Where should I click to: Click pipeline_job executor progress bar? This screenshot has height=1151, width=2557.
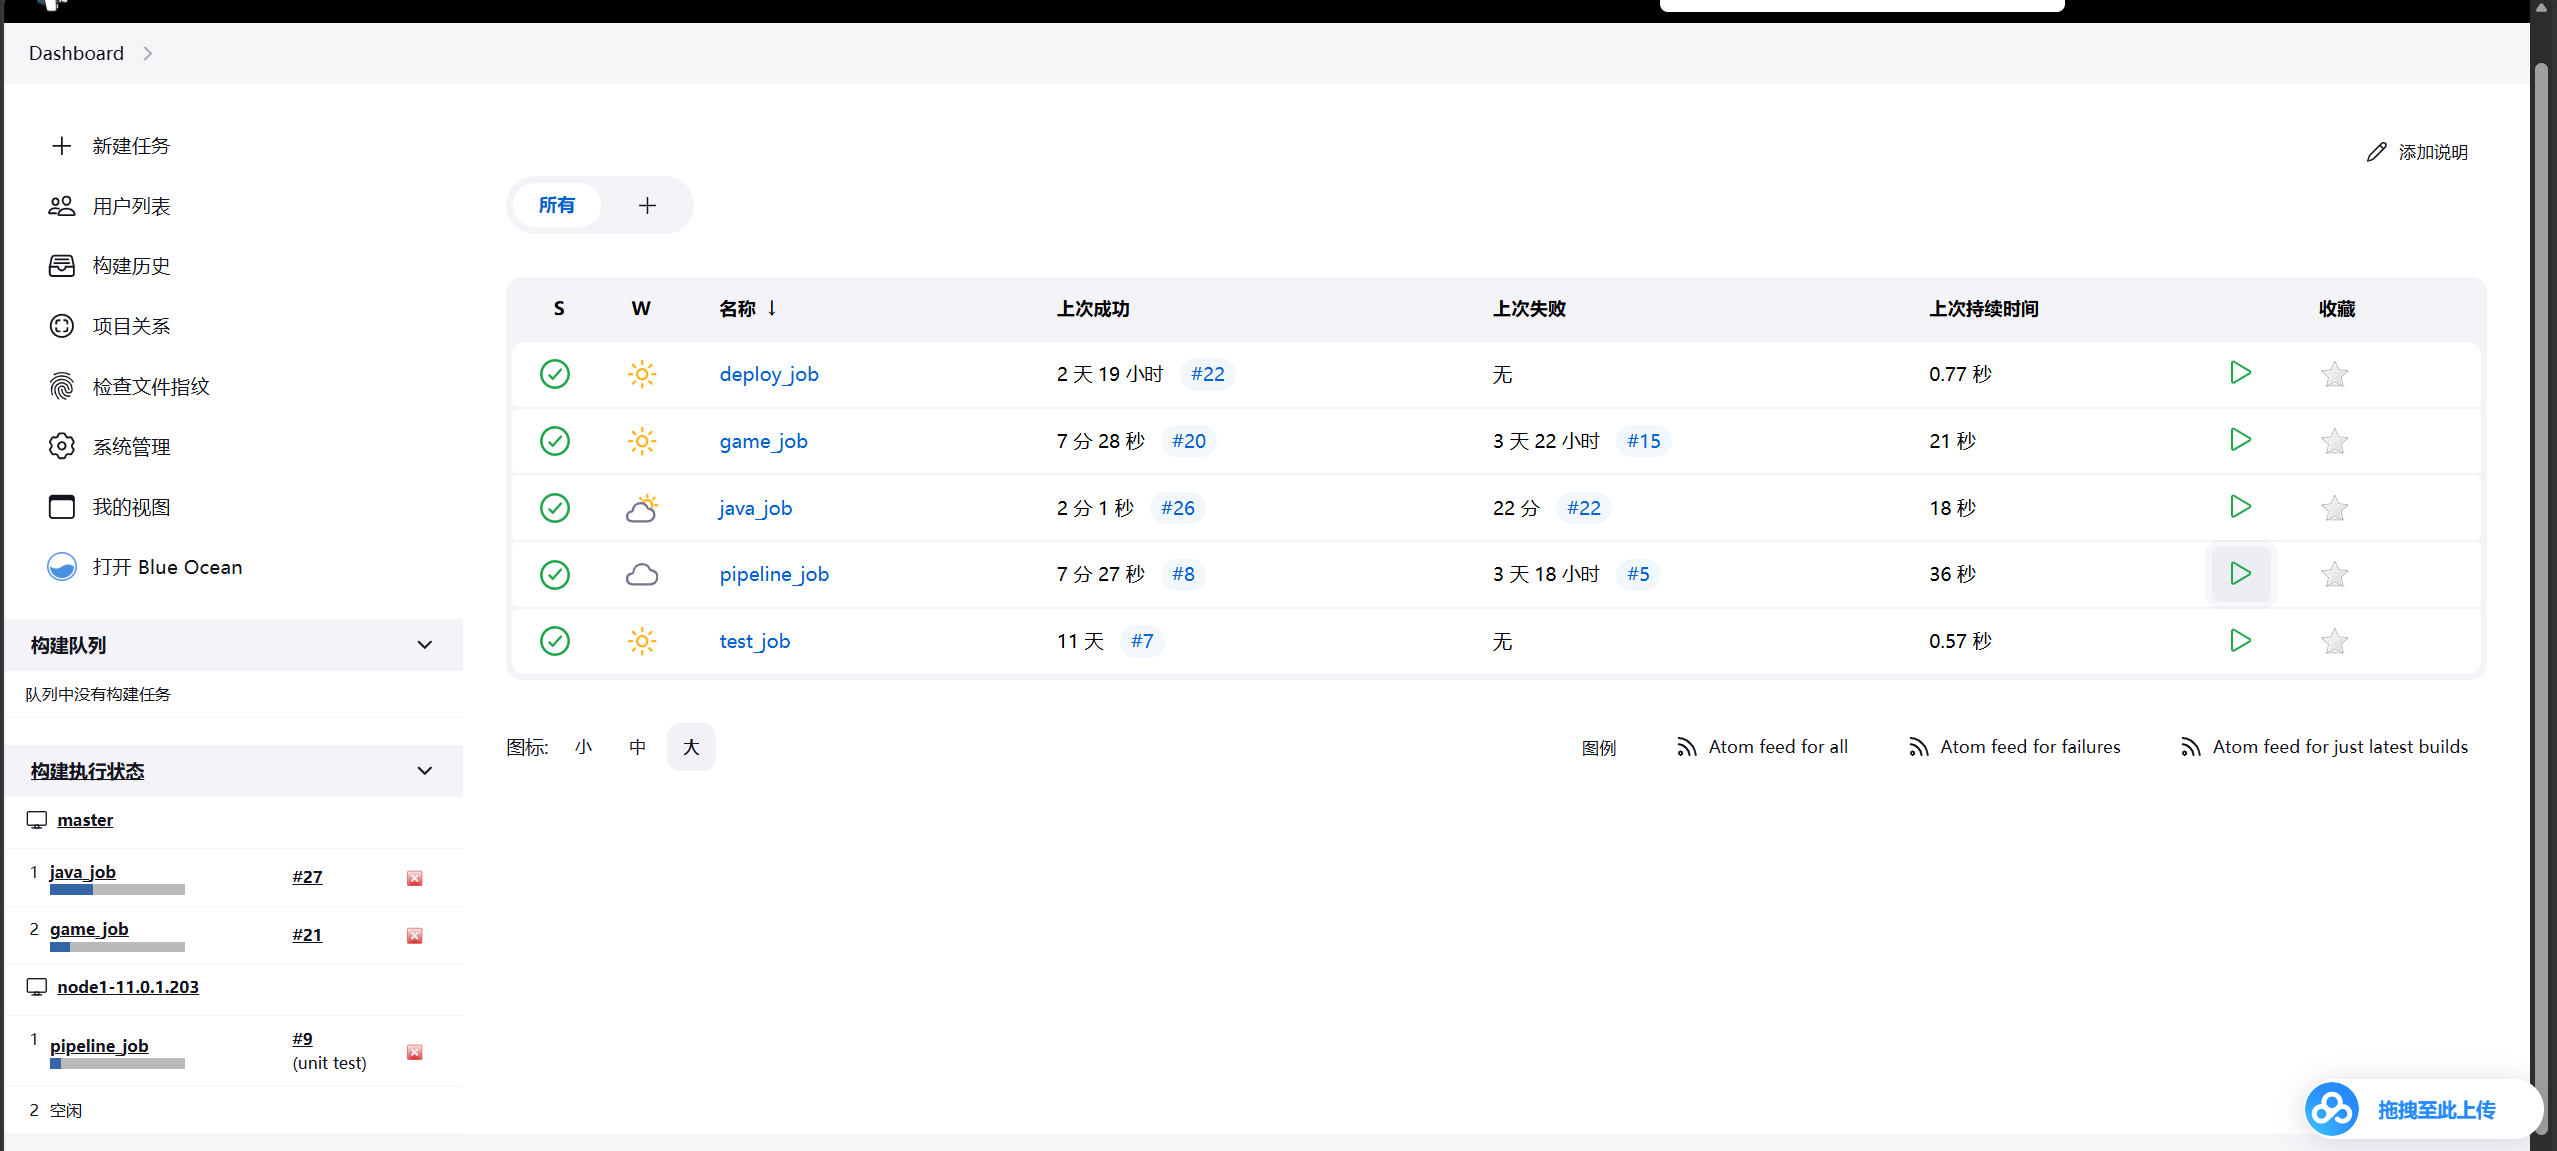pos(117,1063)
